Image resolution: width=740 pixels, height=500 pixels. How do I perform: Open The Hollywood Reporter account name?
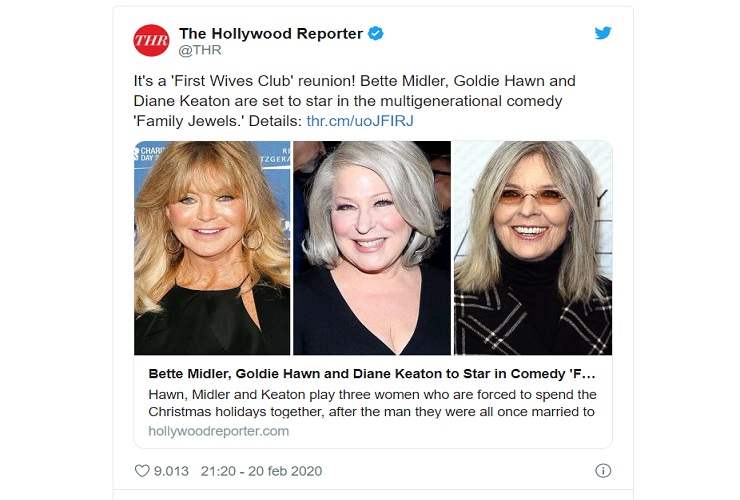tap(271, 34)
